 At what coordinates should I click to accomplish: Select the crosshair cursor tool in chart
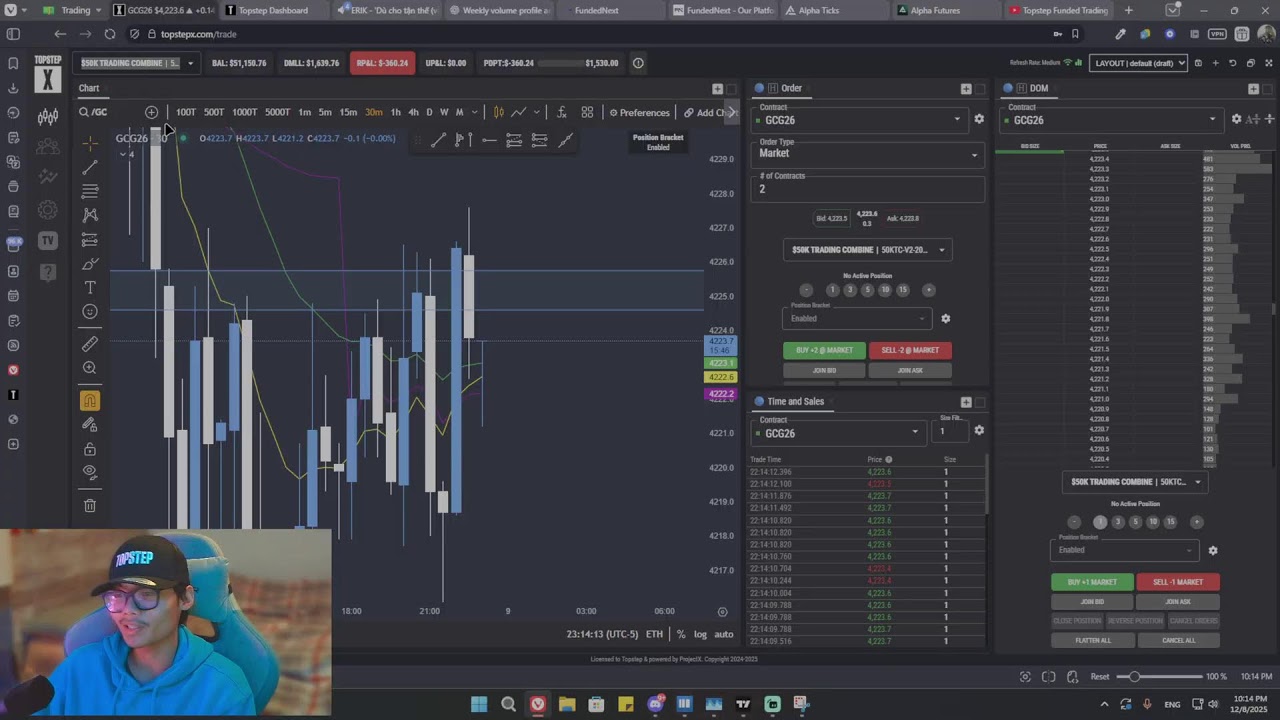(90, 143)
